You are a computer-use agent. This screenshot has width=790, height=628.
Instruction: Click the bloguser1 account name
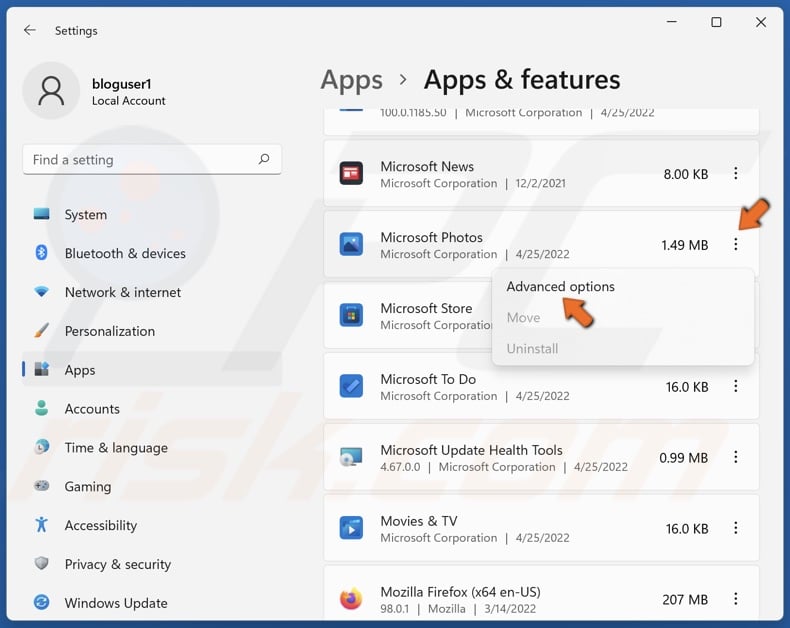point(121,84)
